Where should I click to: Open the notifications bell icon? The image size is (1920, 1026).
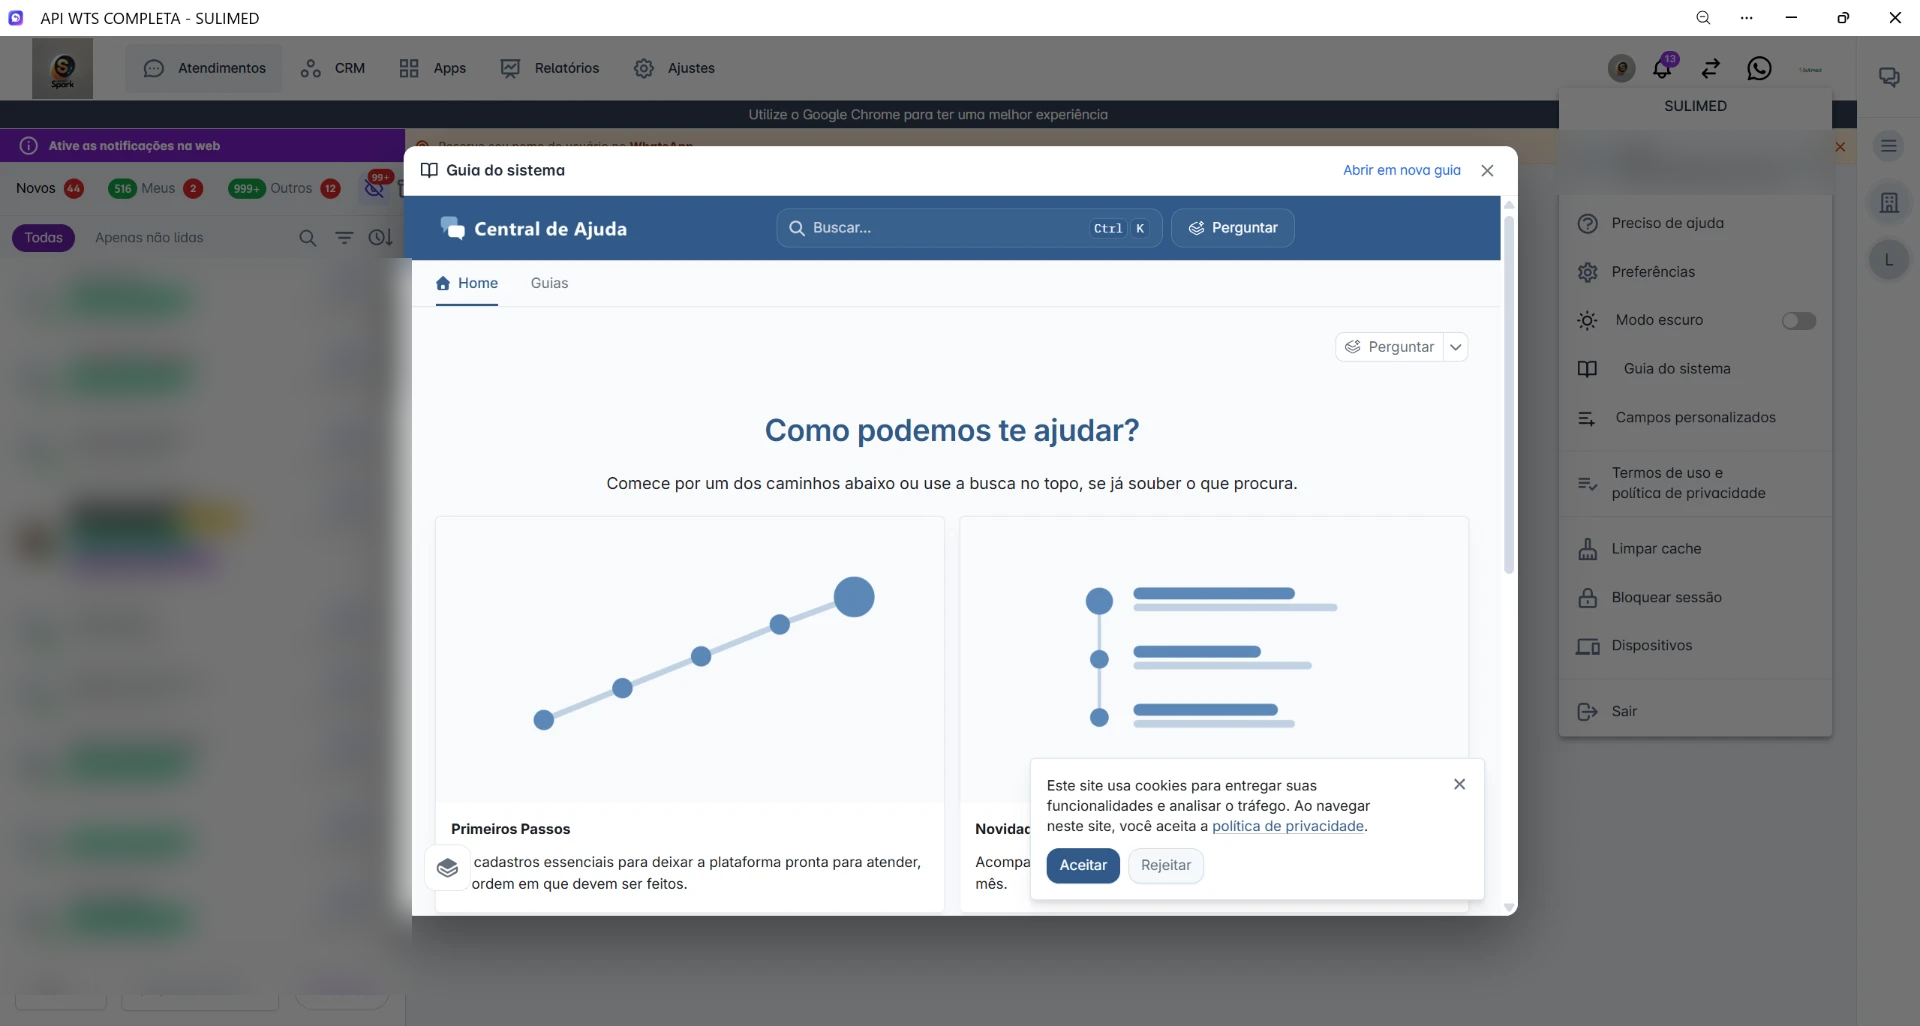[x=1662, y=68]
